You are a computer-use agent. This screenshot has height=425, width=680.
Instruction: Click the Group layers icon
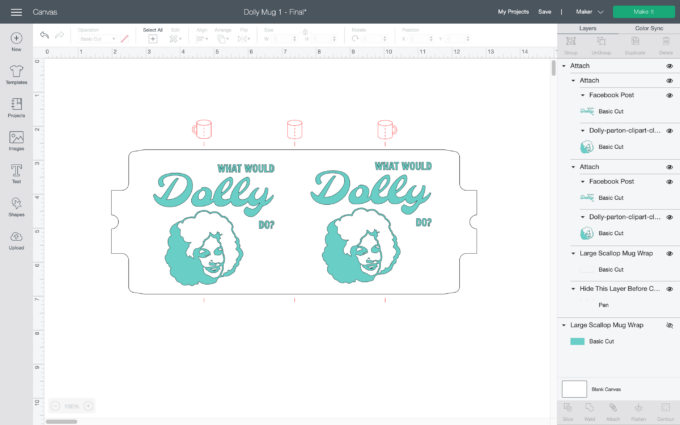click(571, 41)
